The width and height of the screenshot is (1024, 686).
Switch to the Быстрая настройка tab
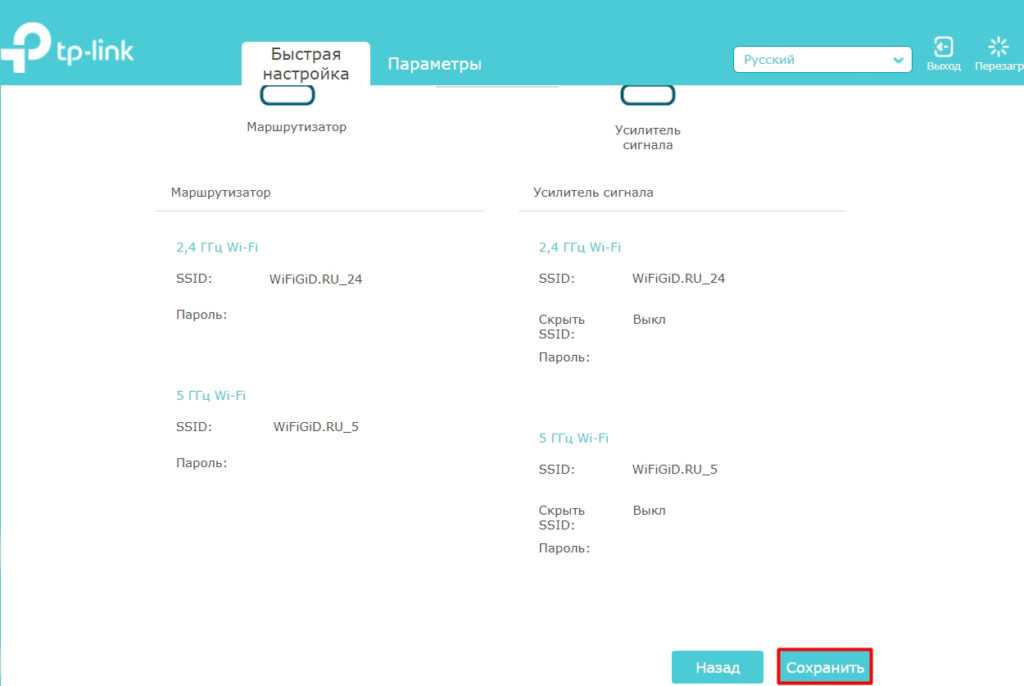(306, 64)
